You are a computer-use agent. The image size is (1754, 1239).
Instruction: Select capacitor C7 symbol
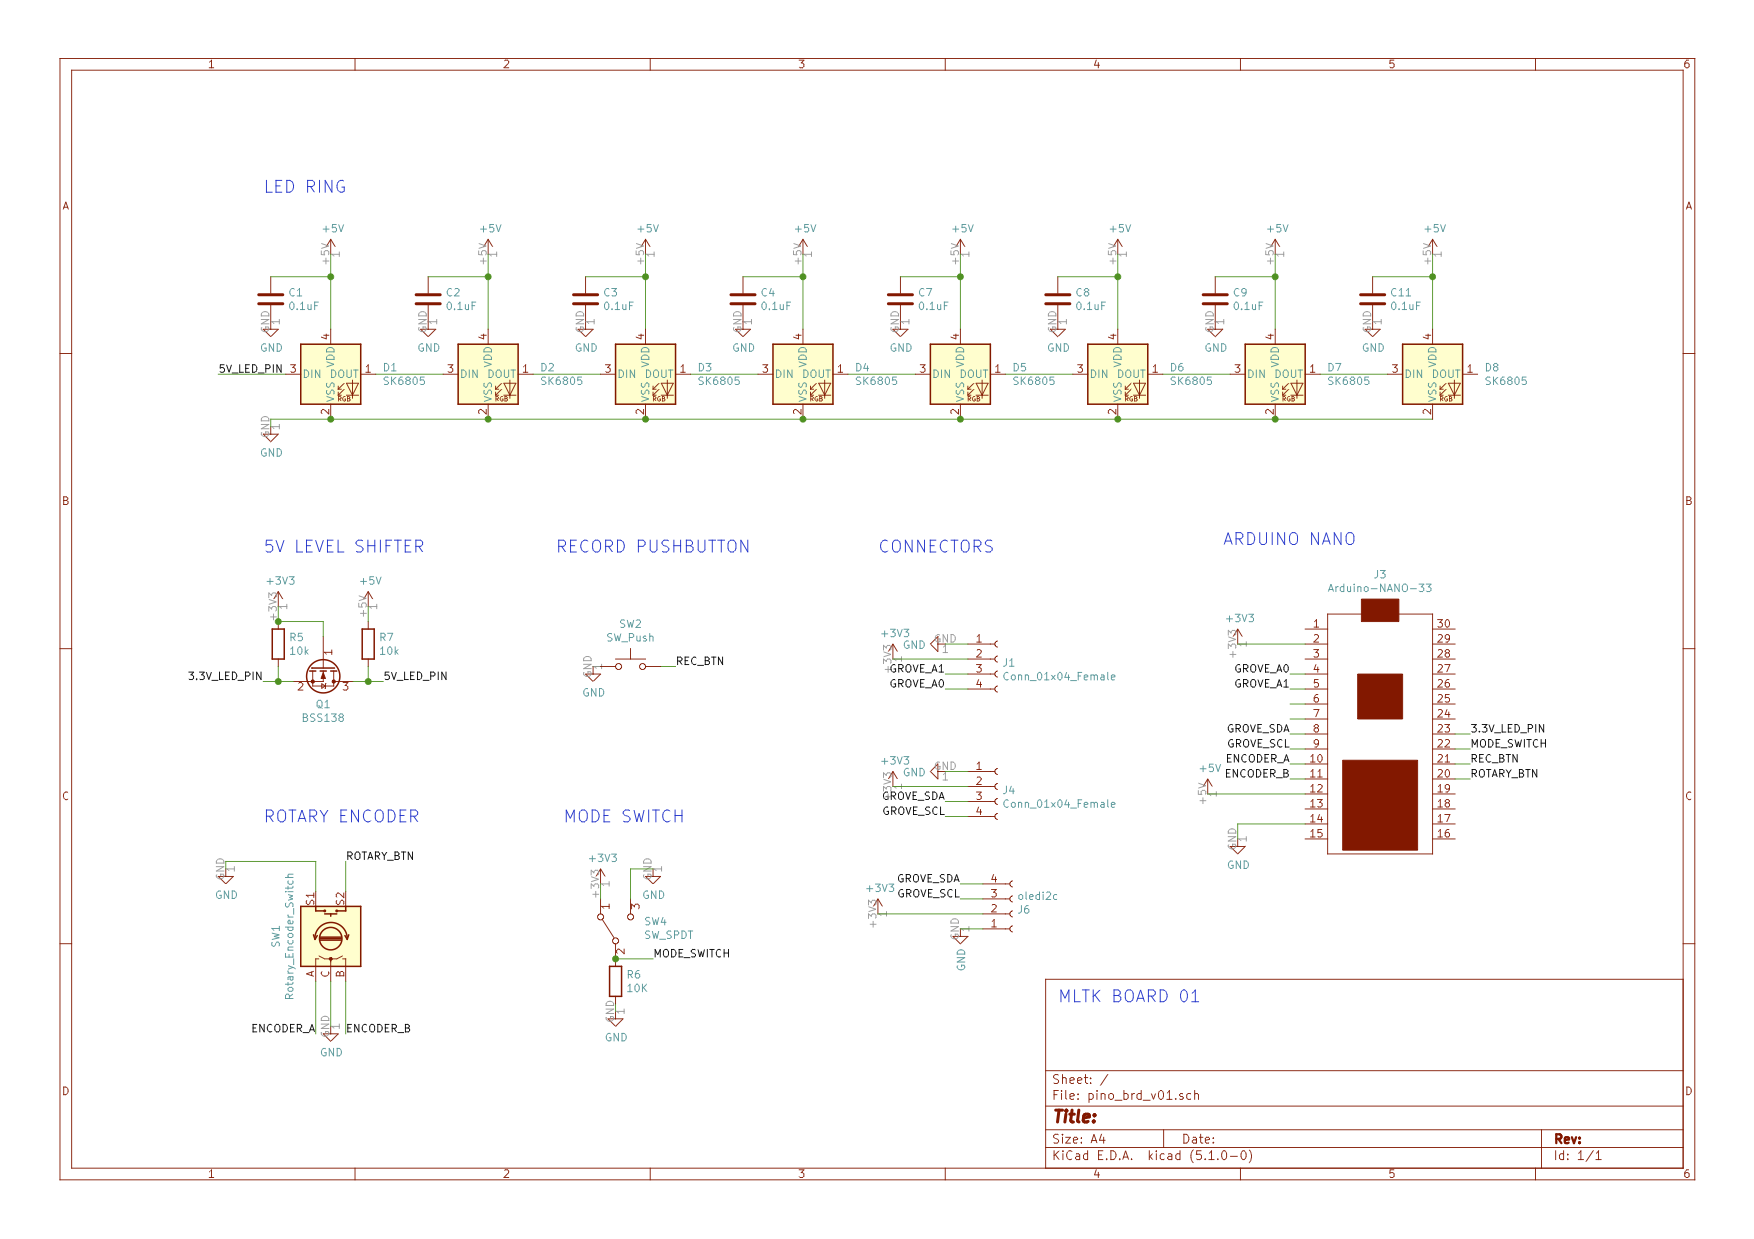point(901,299)
